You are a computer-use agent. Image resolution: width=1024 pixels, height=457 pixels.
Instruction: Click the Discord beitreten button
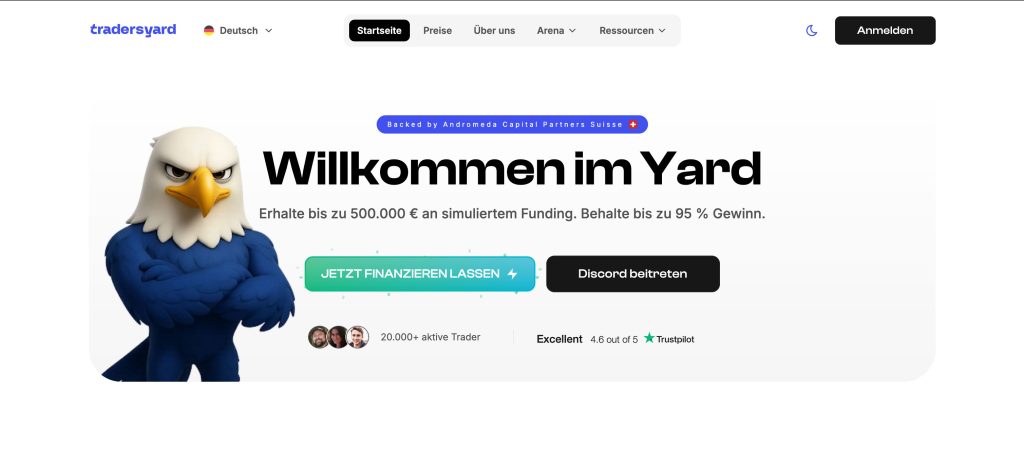coord(633,274)
